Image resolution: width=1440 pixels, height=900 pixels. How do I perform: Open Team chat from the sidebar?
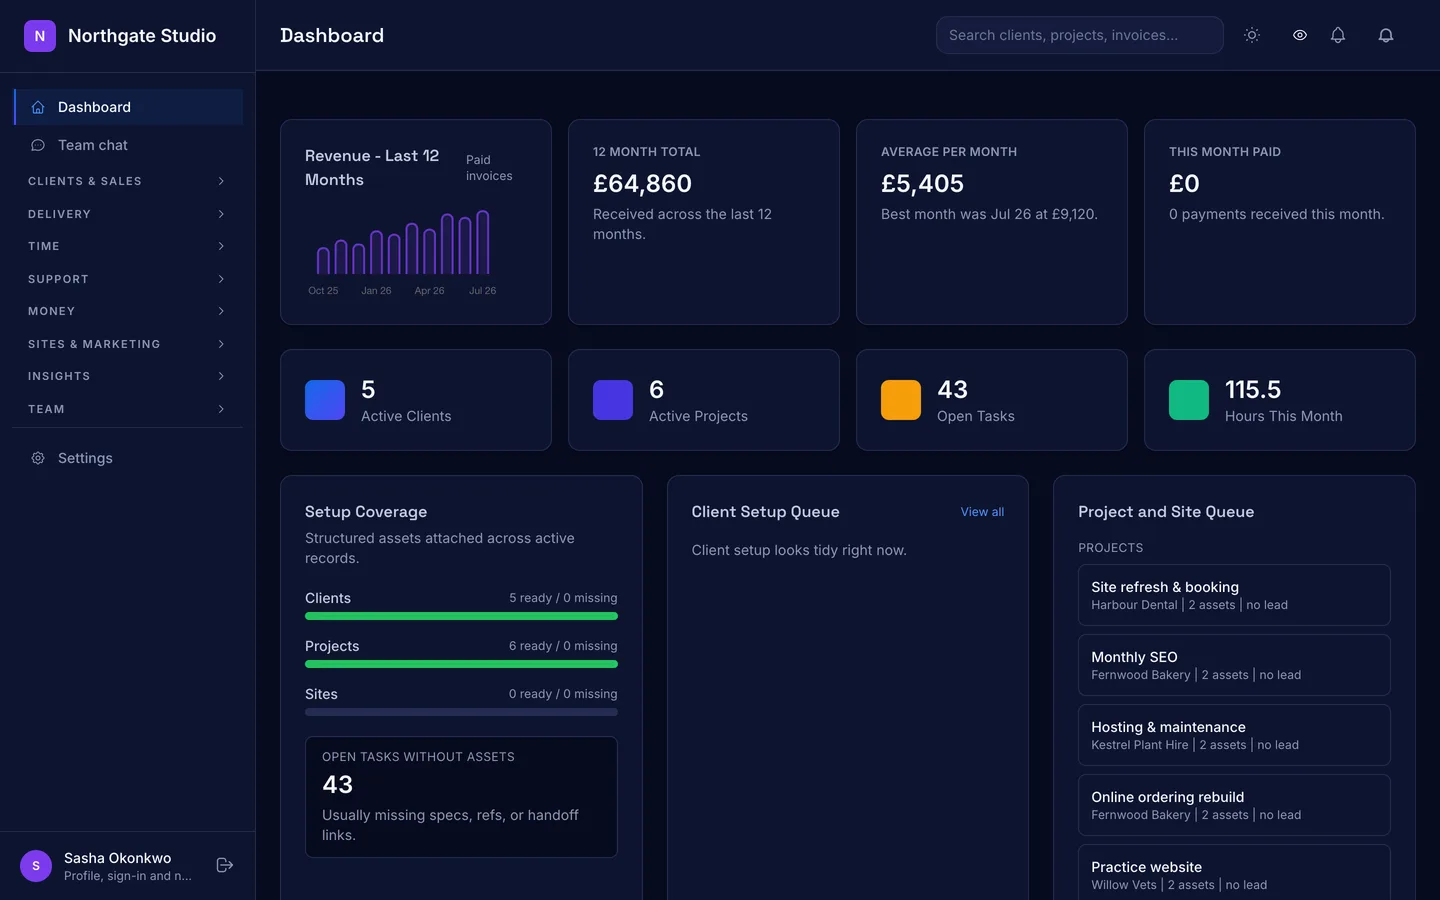tap(128, 145)
